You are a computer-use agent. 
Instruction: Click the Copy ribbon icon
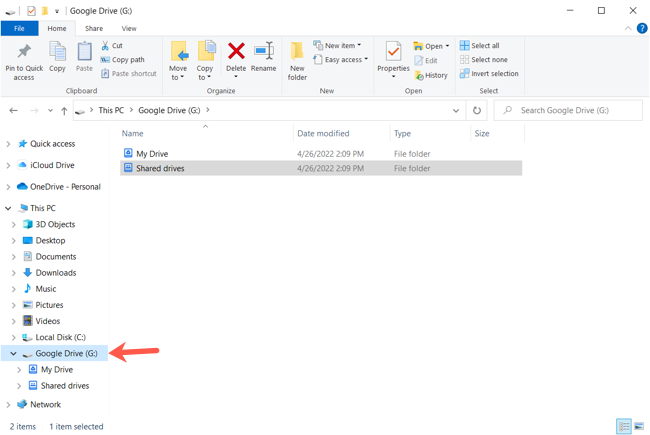click(x=57, y=52)
